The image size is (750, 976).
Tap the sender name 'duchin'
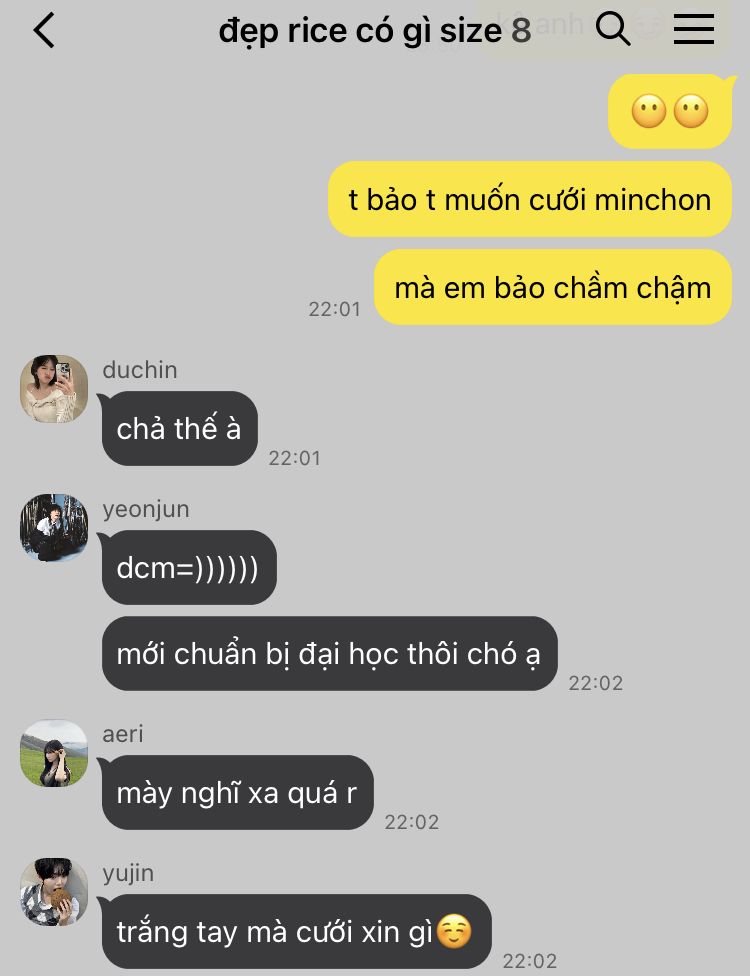(140, 370)
